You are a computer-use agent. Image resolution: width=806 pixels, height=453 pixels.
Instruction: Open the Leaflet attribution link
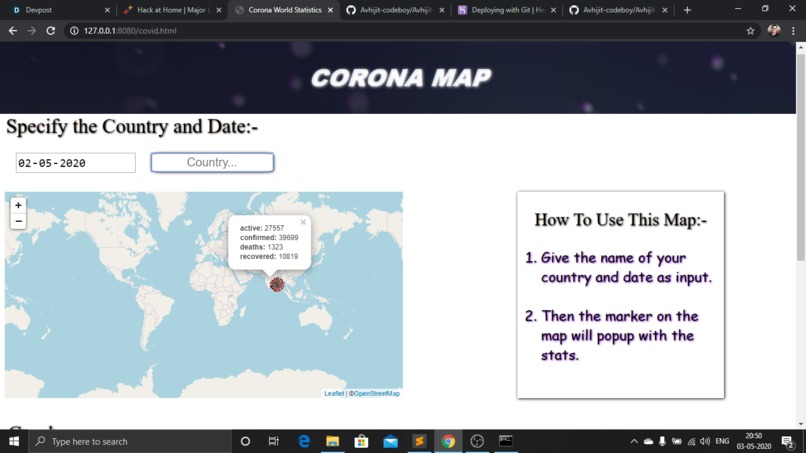click(x=334, y=393)
